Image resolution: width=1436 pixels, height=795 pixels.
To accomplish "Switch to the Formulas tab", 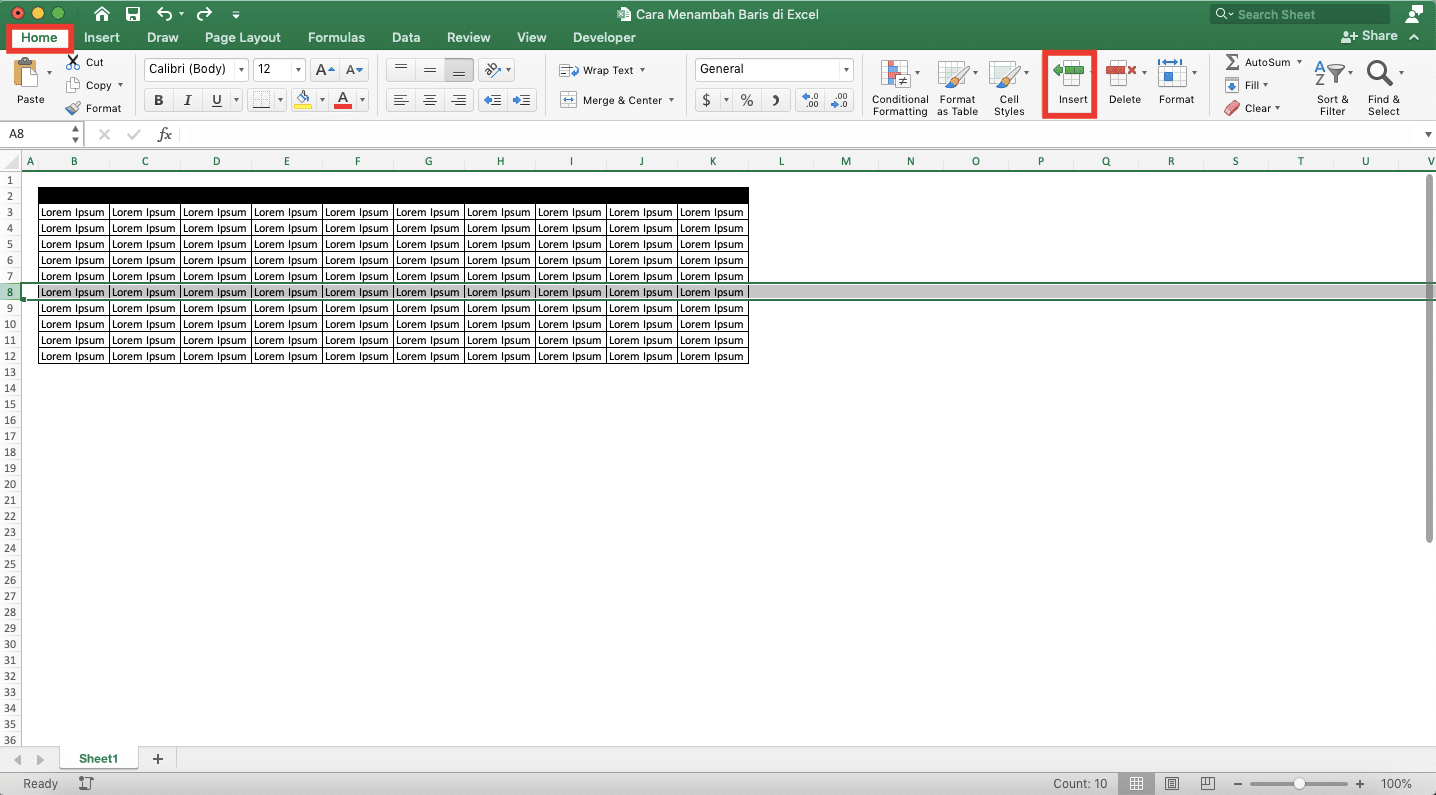I will click(336, 37).
